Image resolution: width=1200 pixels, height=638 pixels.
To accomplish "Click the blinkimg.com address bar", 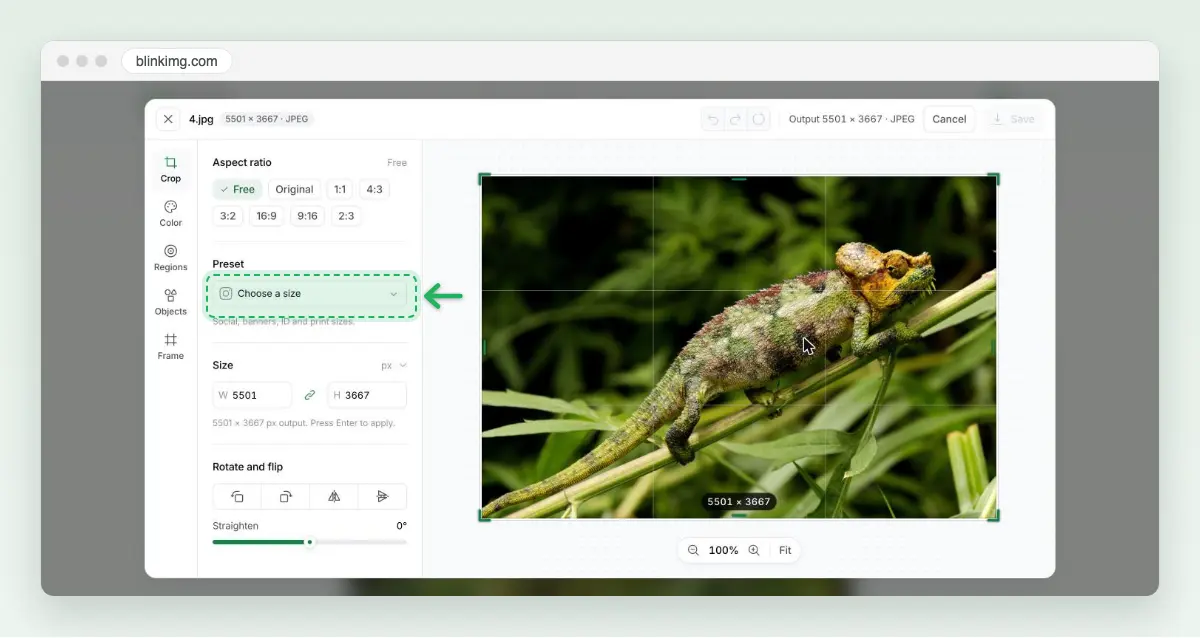I will 177,61.
